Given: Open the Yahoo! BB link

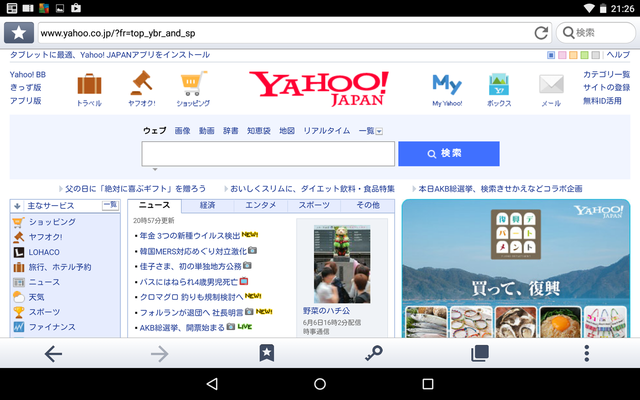Looking at the screenshot, I should click(x=28, y=74).
